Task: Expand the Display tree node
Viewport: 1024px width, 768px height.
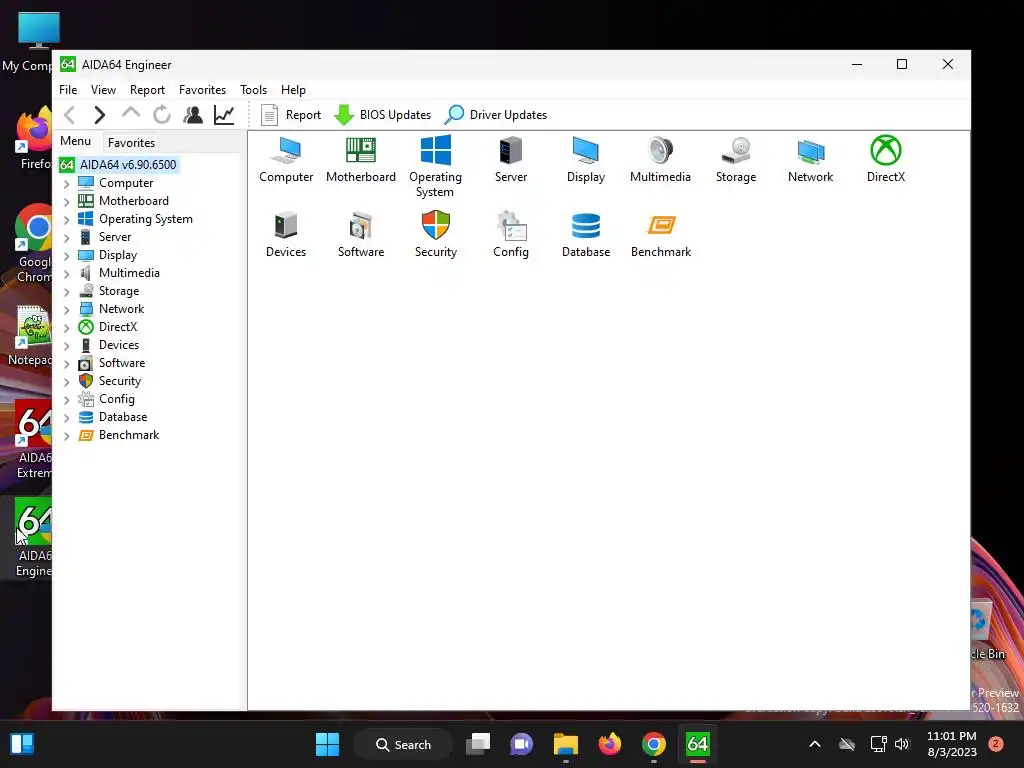Action: pos(67,256)
